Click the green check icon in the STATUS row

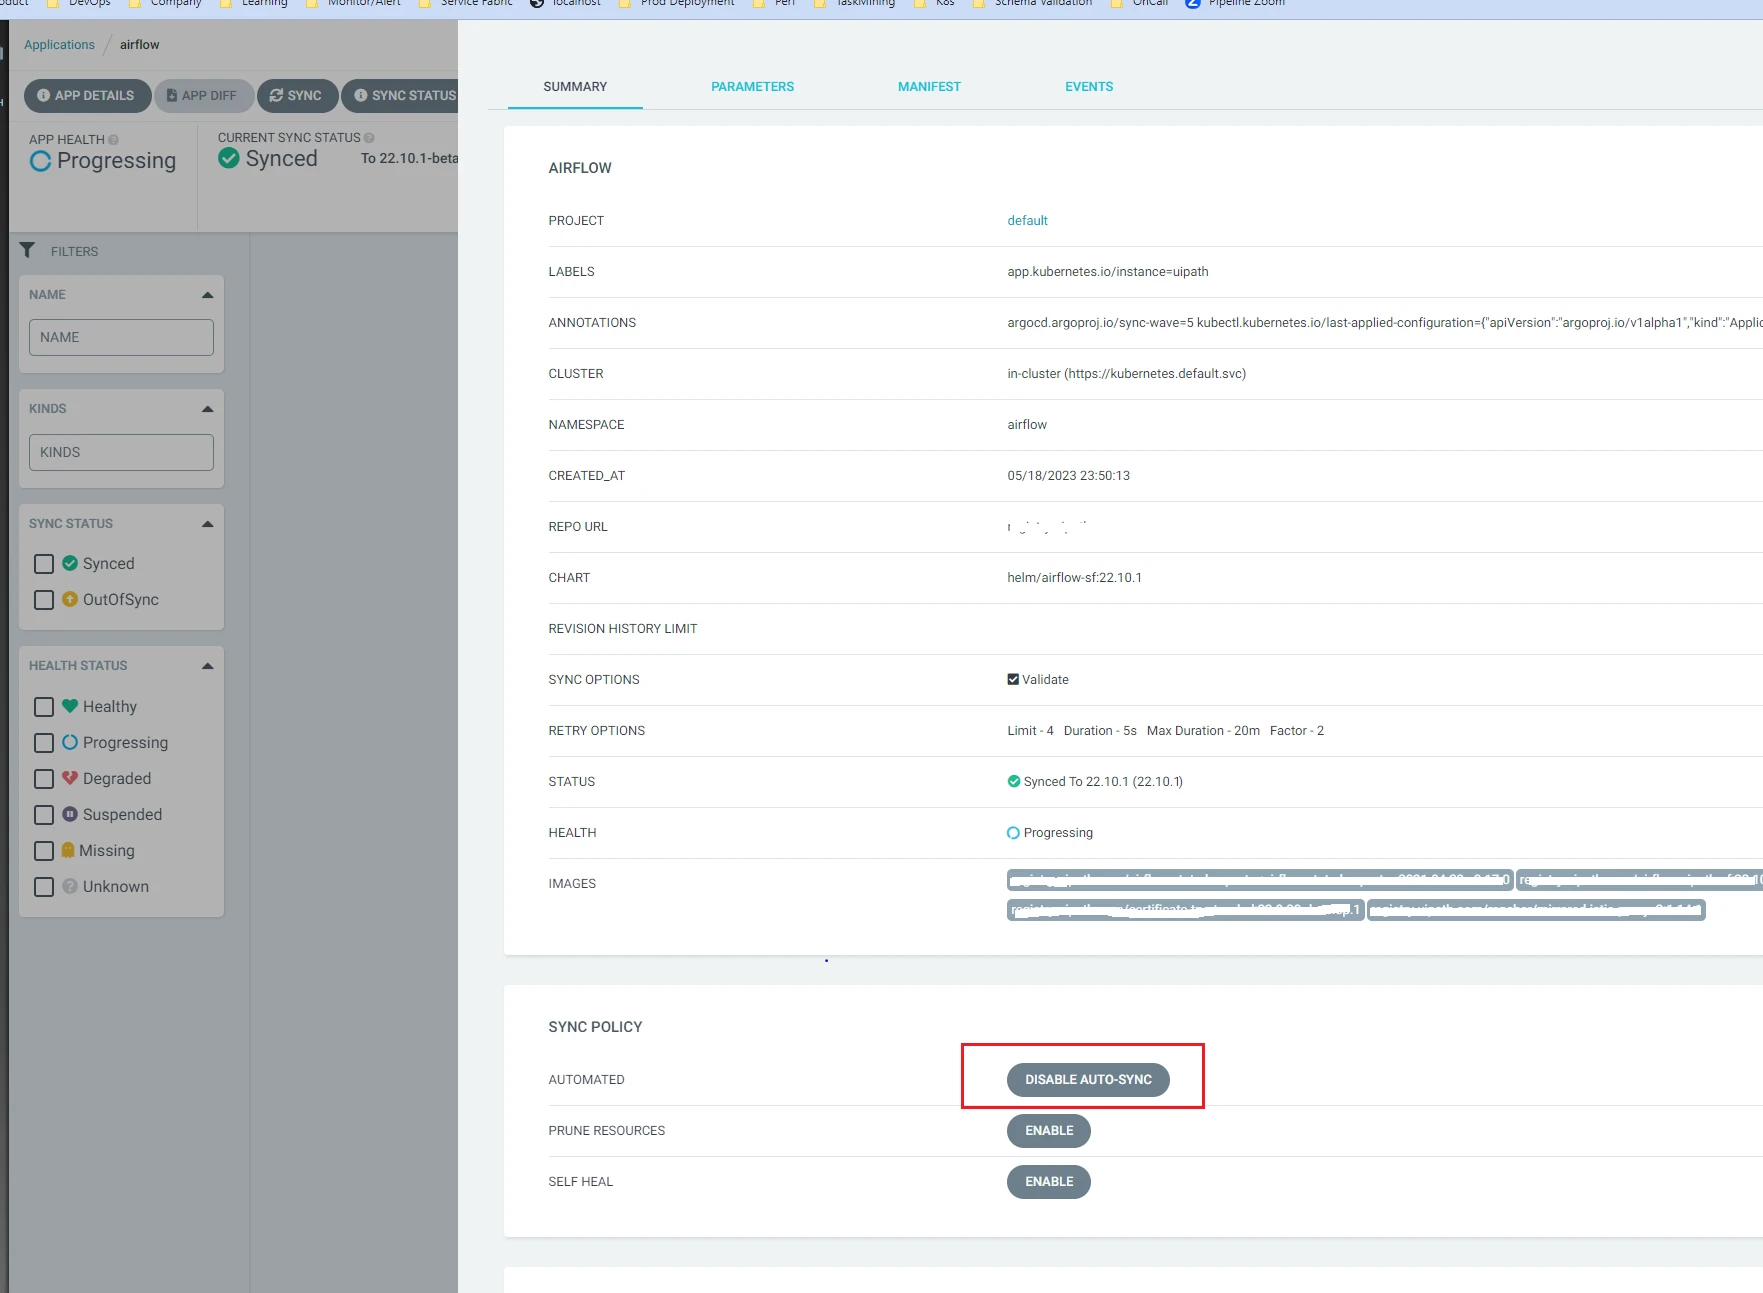coord(1014,781)
